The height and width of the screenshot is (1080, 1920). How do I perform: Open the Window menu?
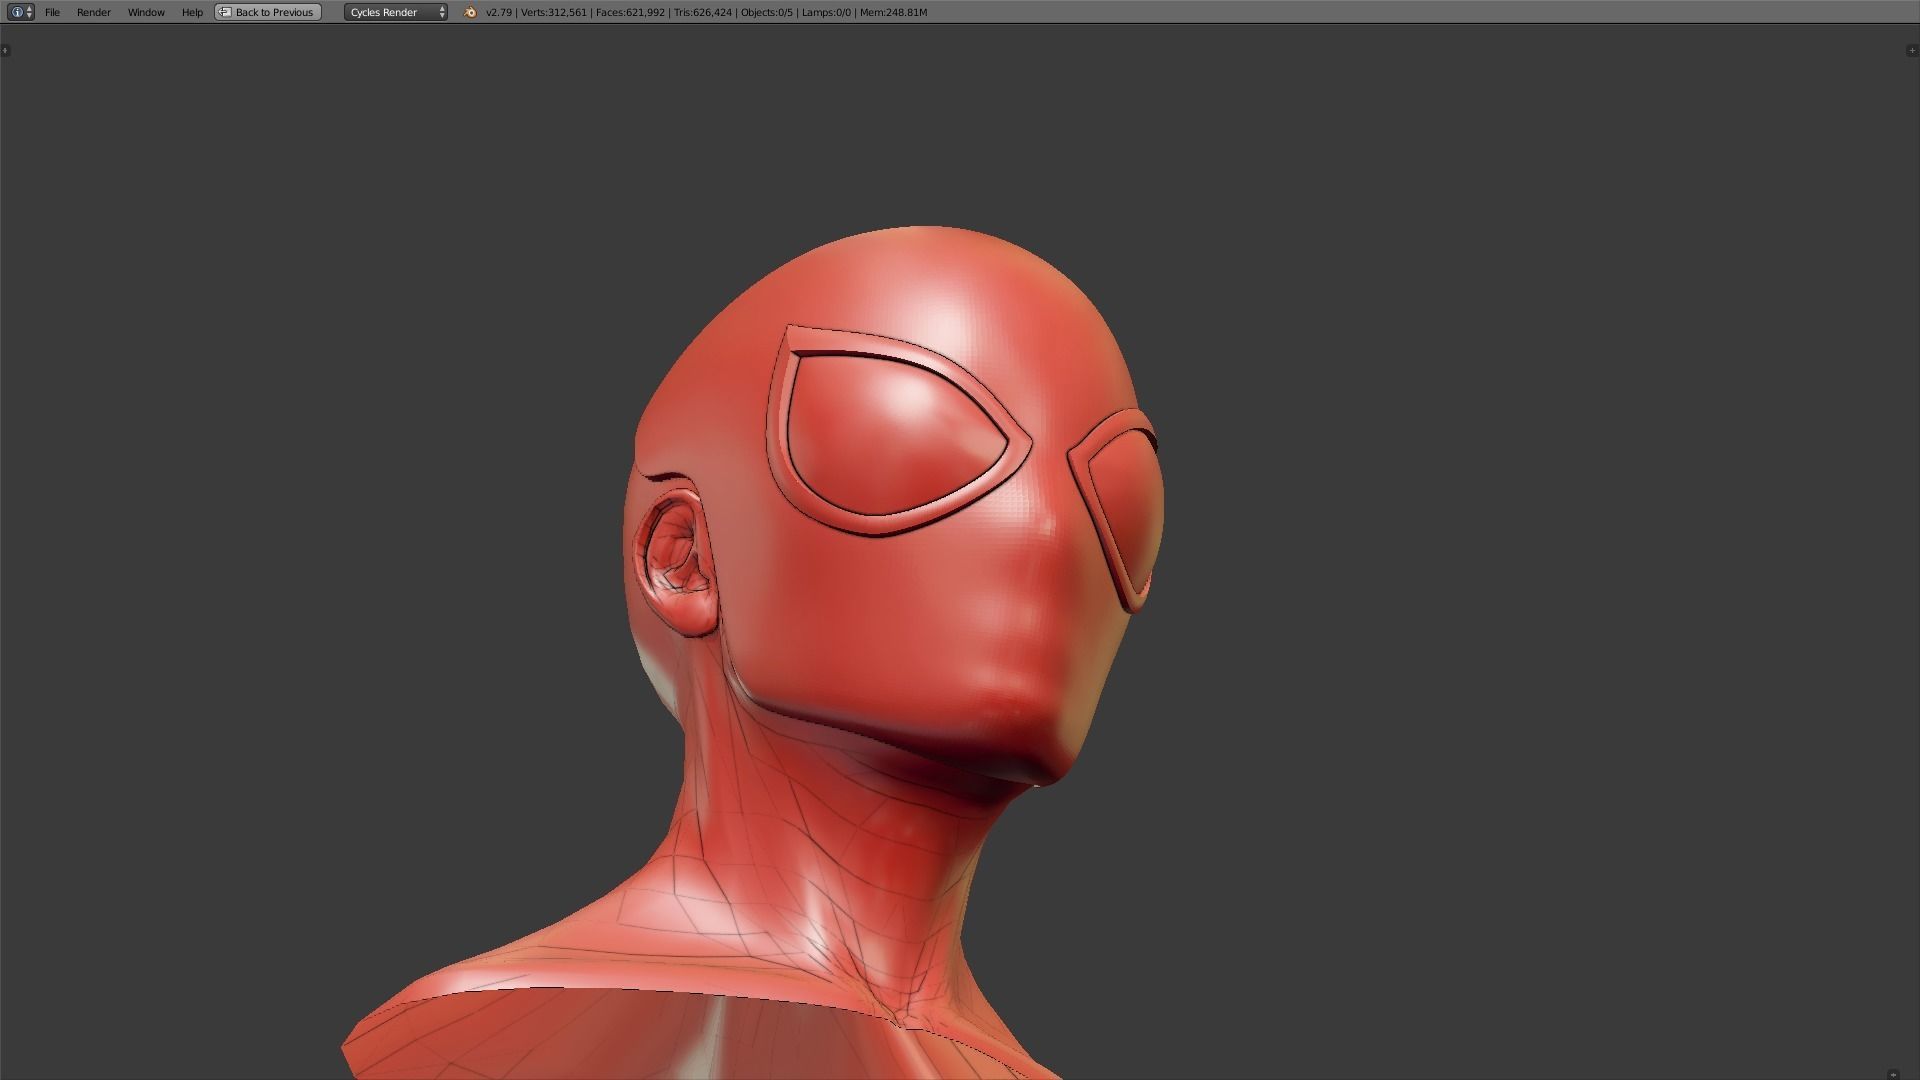146,12
